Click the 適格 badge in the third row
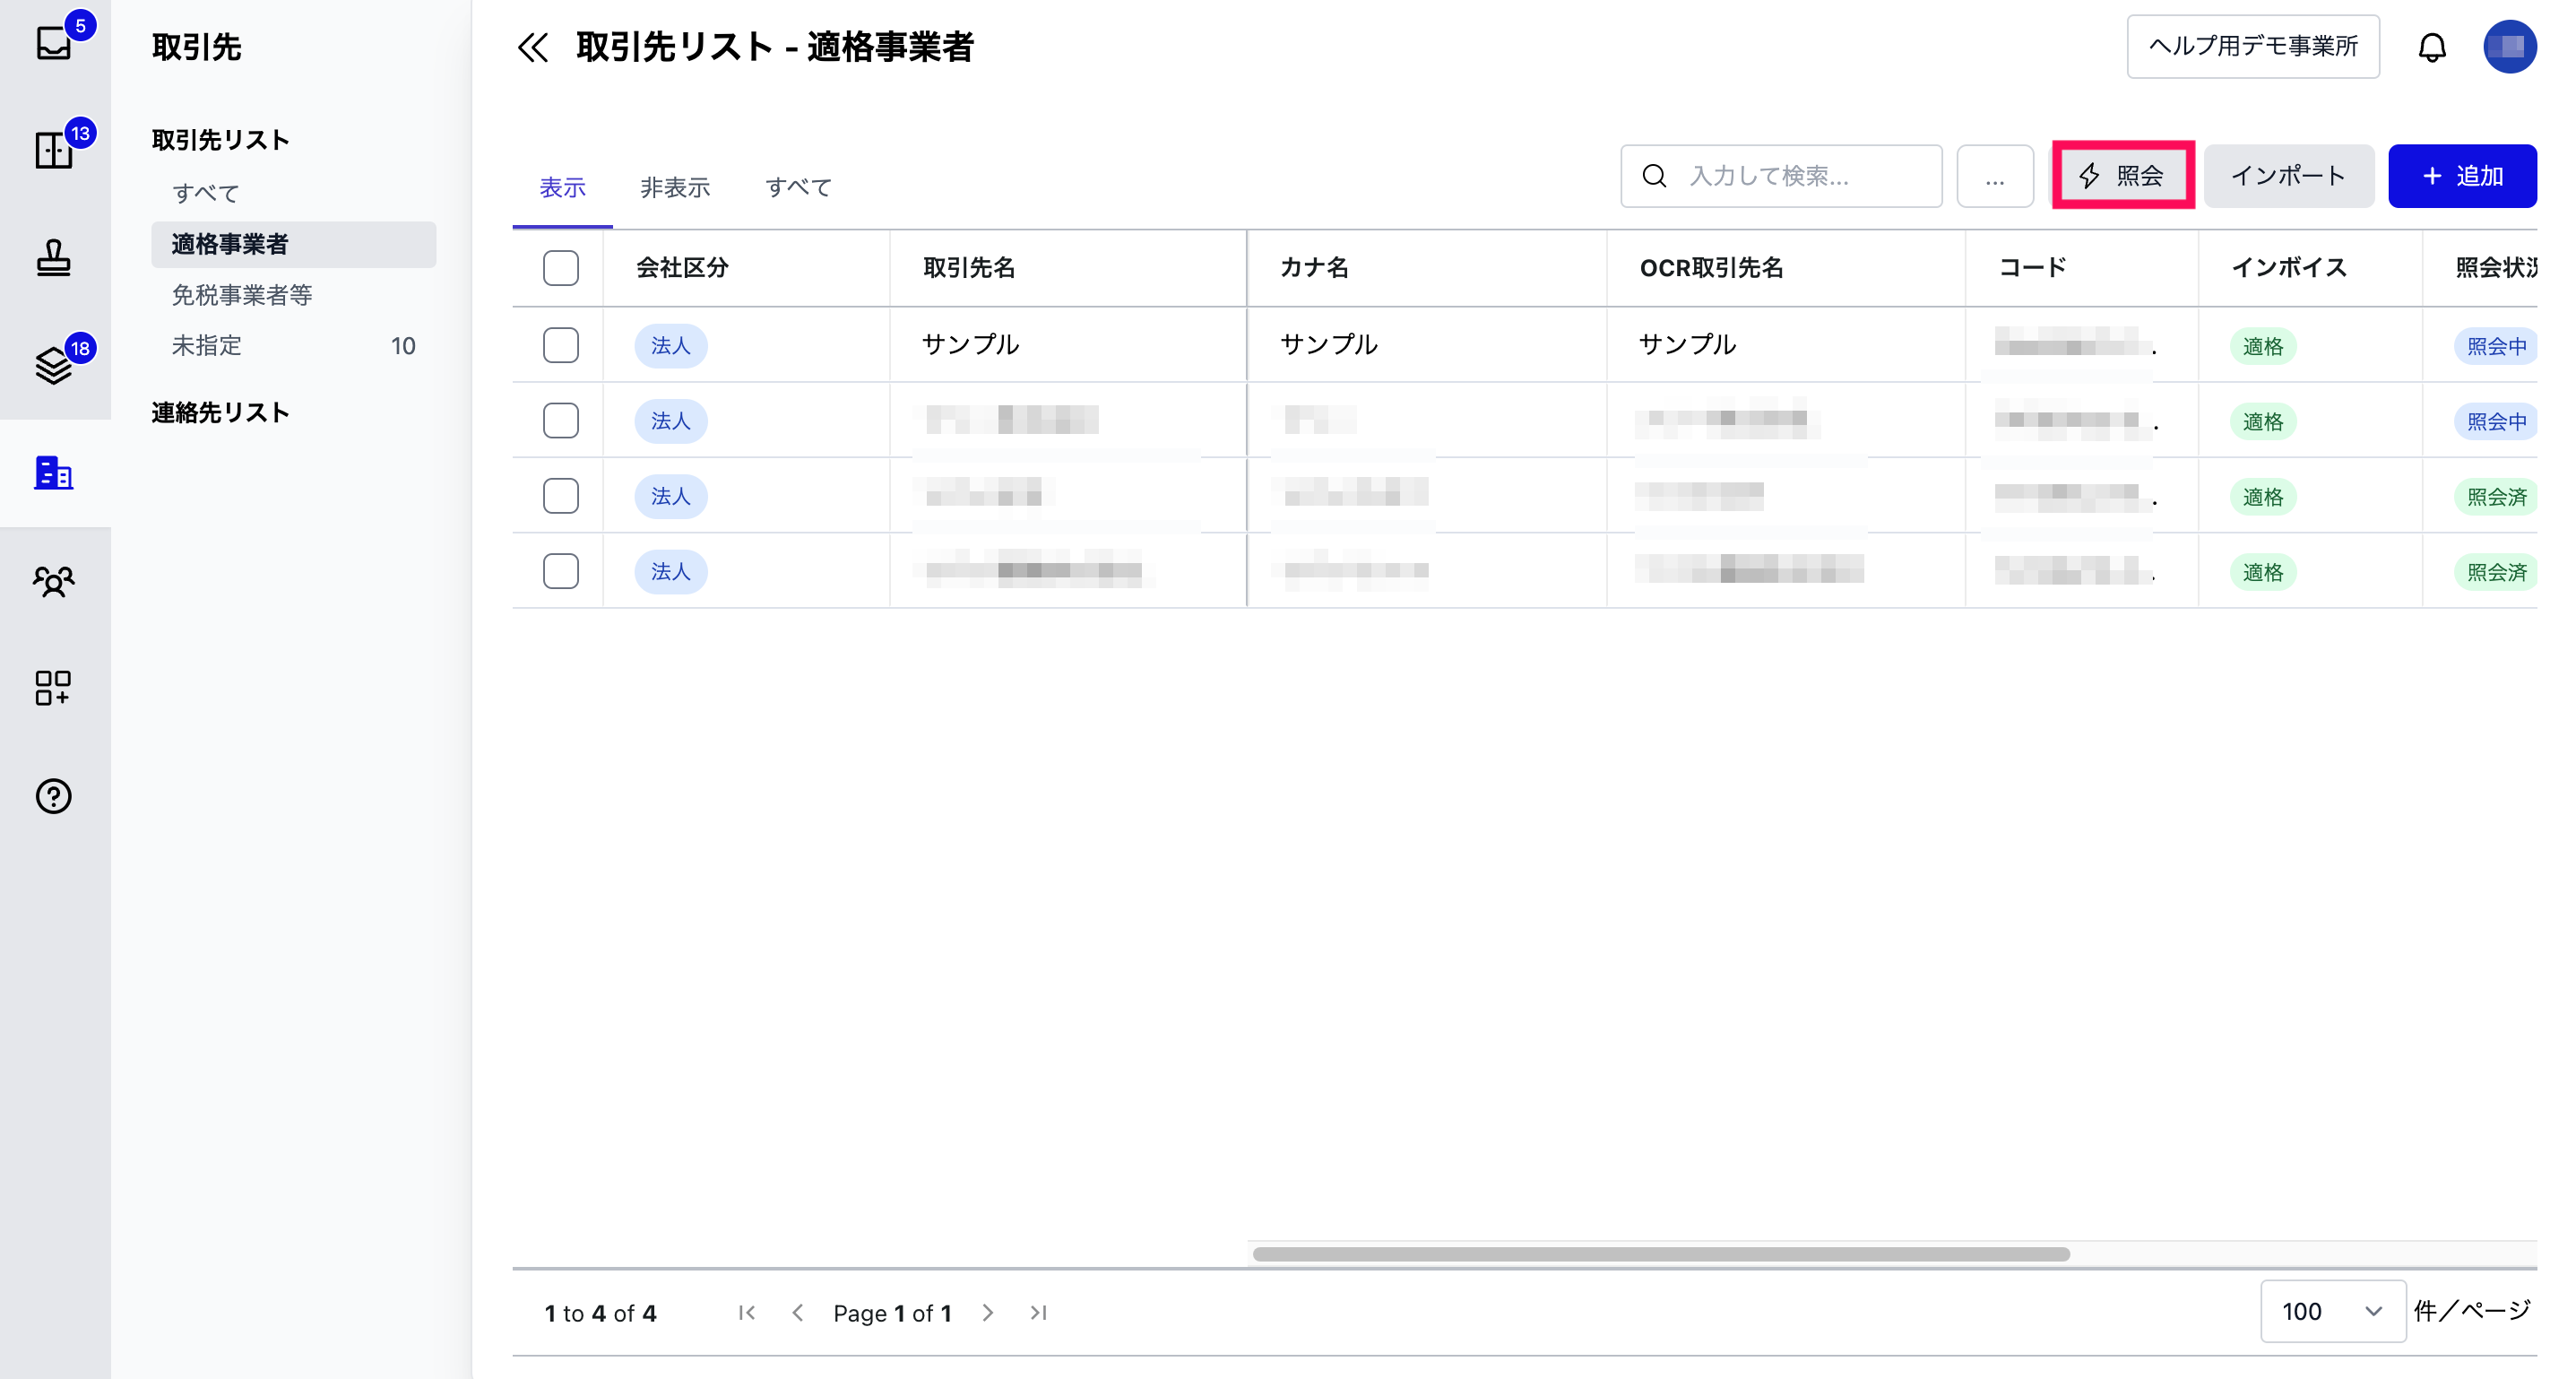This screenshot has width=2576, height=1379. pyautogui.click(x=2263, y=497)
